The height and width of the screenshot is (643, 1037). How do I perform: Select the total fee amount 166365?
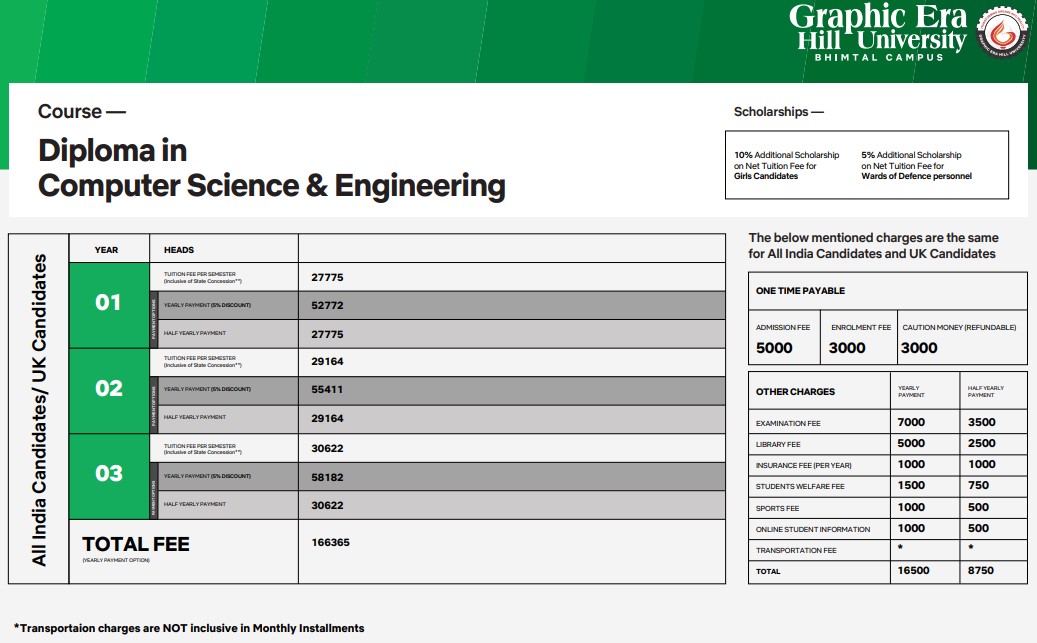(331, 542)
